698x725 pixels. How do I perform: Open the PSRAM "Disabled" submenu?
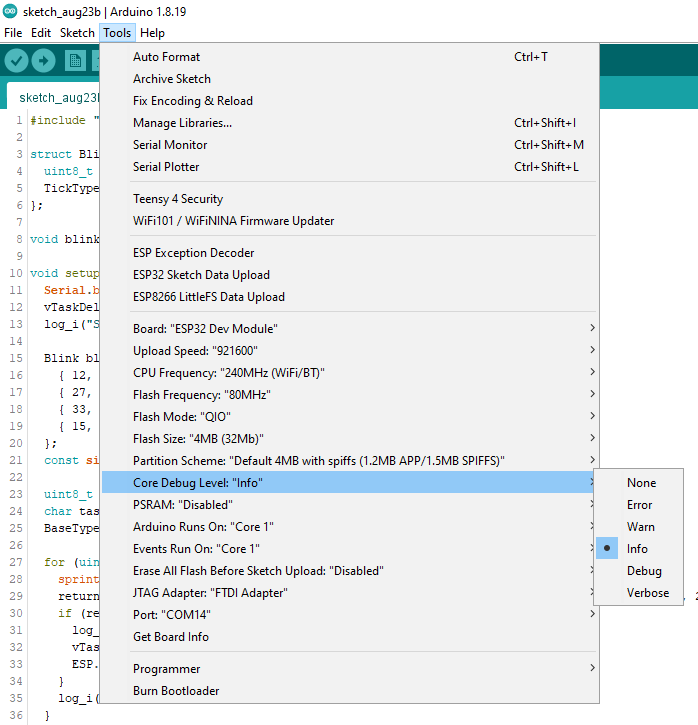(x=349, y=505)
